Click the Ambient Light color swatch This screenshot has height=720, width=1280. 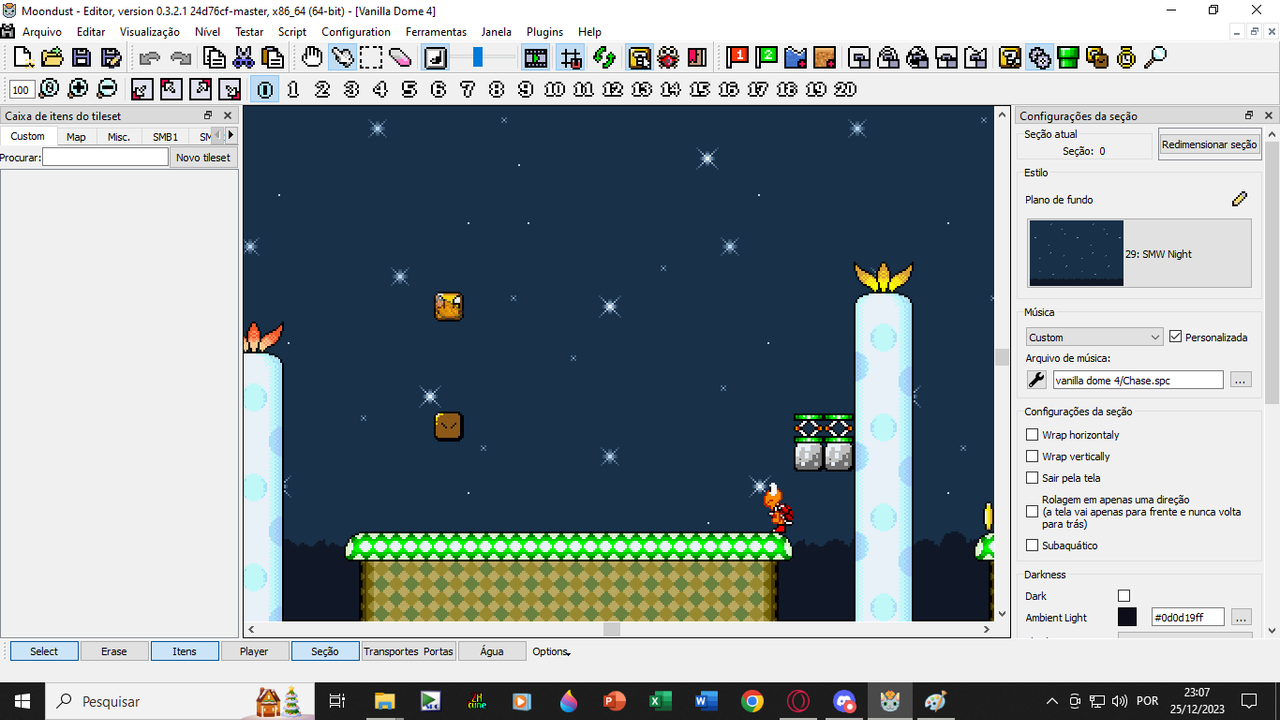tap(1127, 617)
